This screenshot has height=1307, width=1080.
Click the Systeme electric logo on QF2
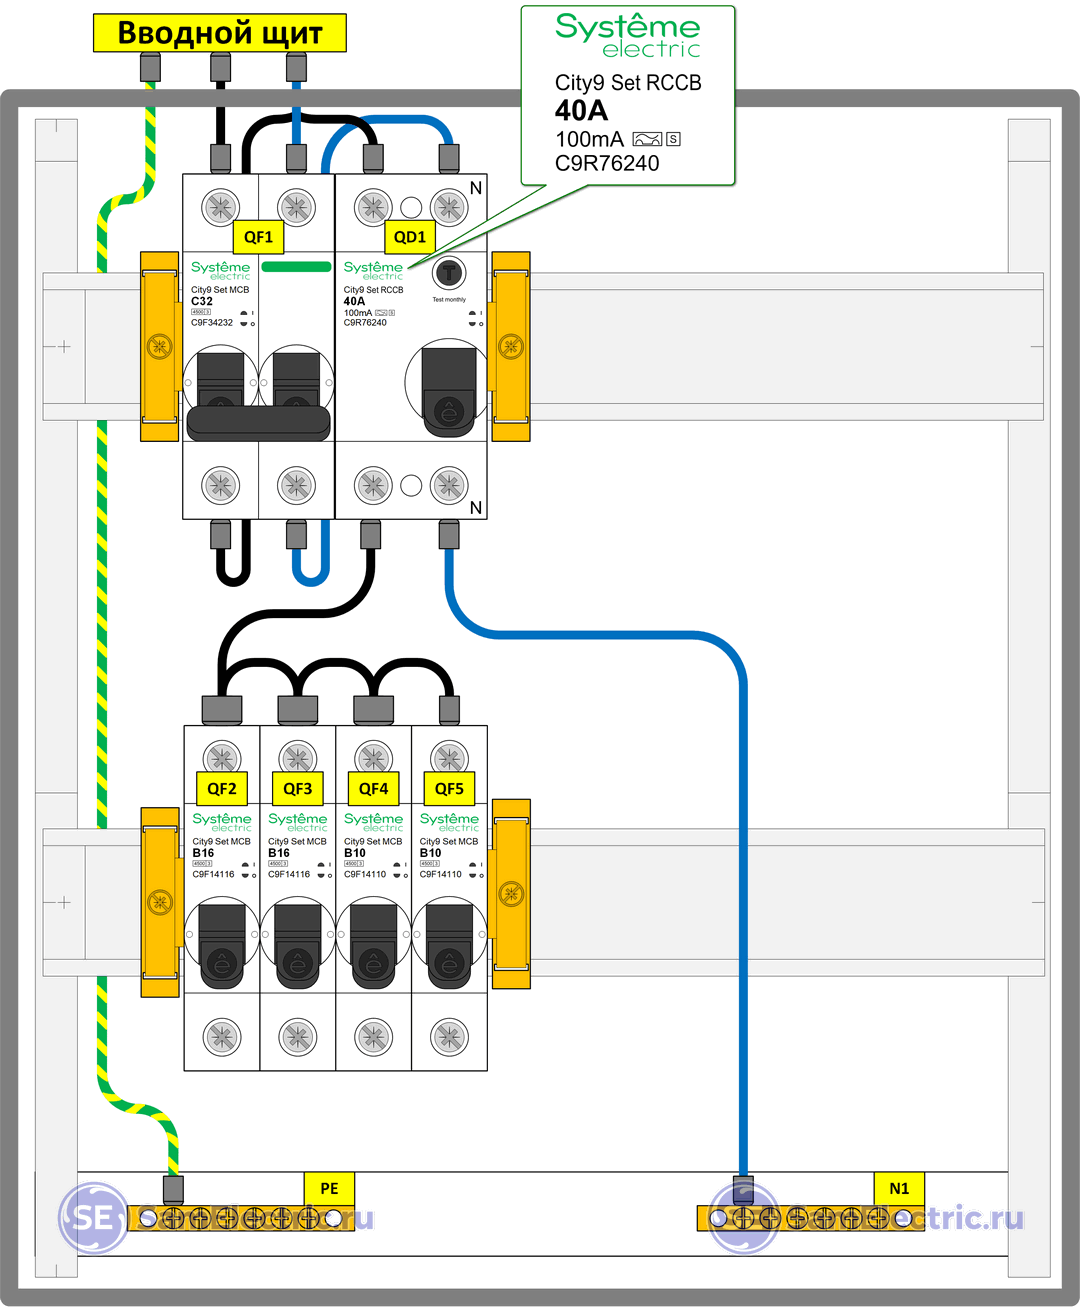tap(222, 822)
